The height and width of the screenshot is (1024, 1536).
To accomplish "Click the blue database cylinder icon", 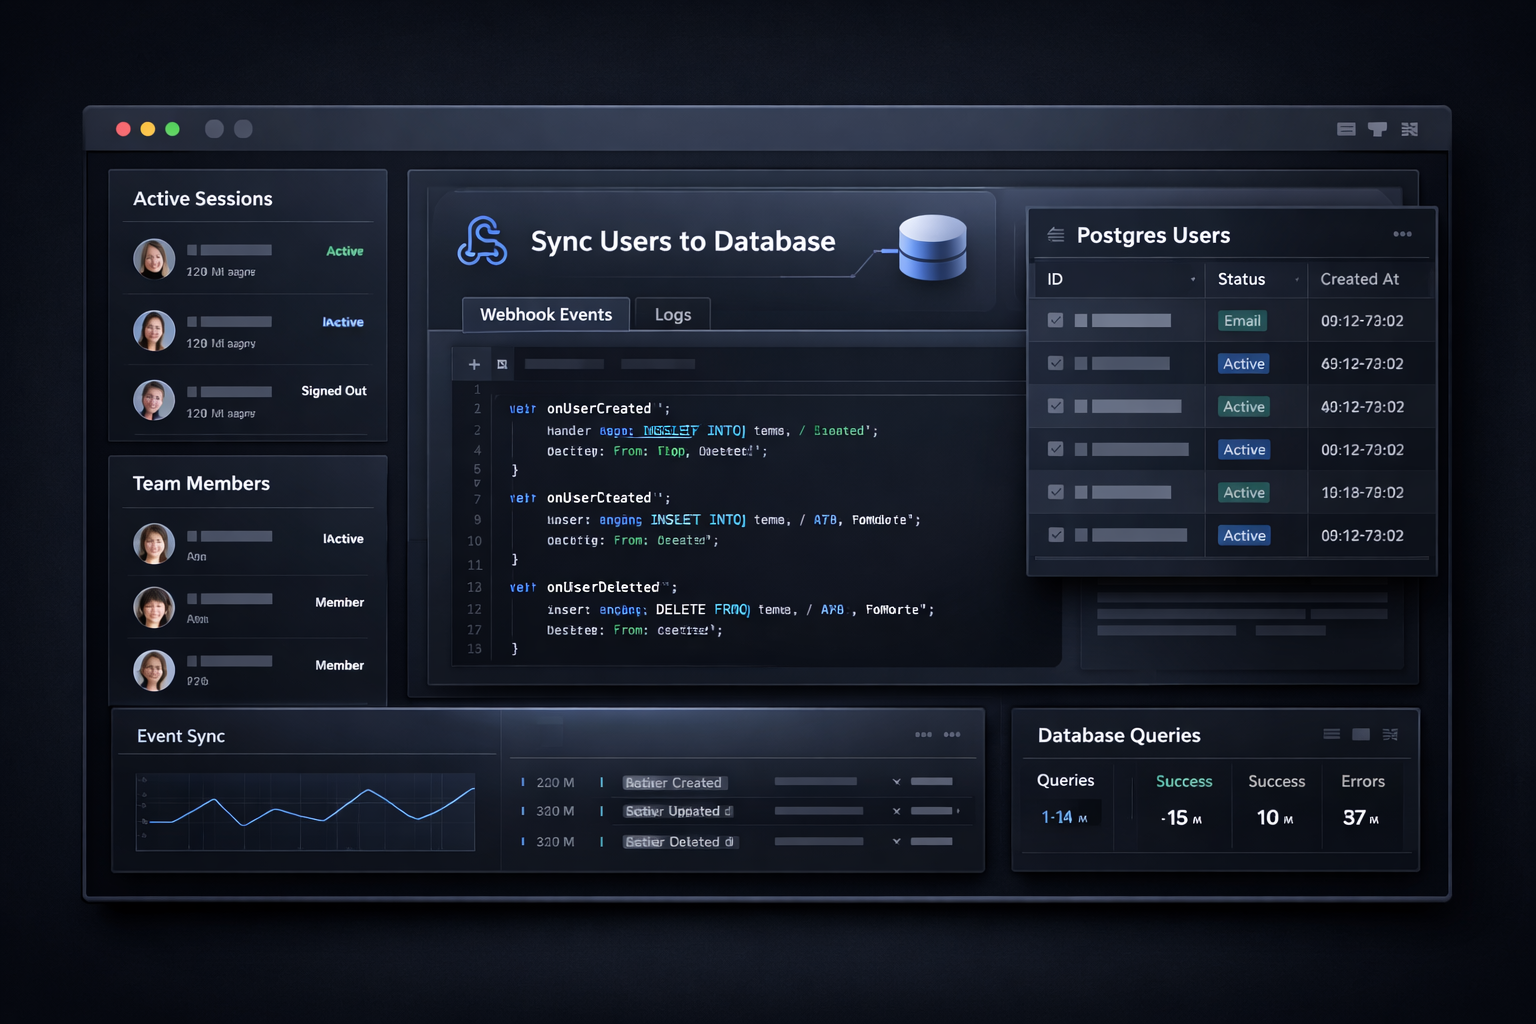I will [932, 247].
